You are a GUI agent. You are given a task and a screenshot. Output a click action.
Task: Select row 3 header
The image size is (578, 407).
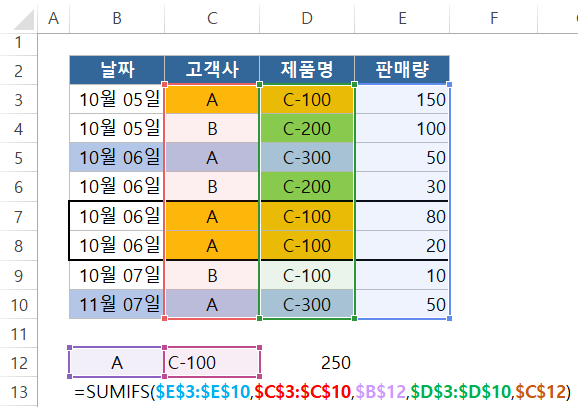click(18, 99)
